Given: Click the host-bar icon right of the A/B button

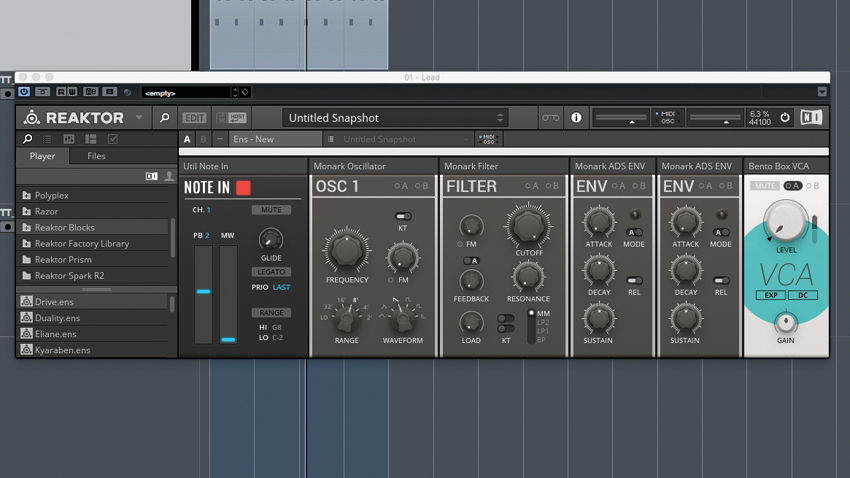Looking at the screenshot, I should pyautogui.click(x=110, y=92).
